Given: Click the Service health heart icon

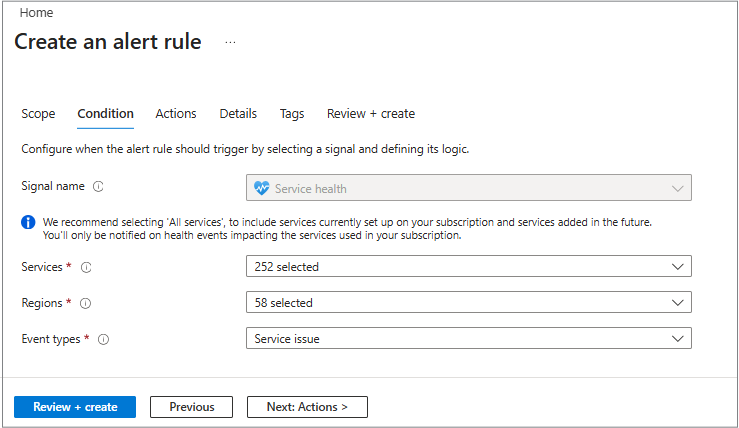Looking at the screenshot, I should pos(262,188).
